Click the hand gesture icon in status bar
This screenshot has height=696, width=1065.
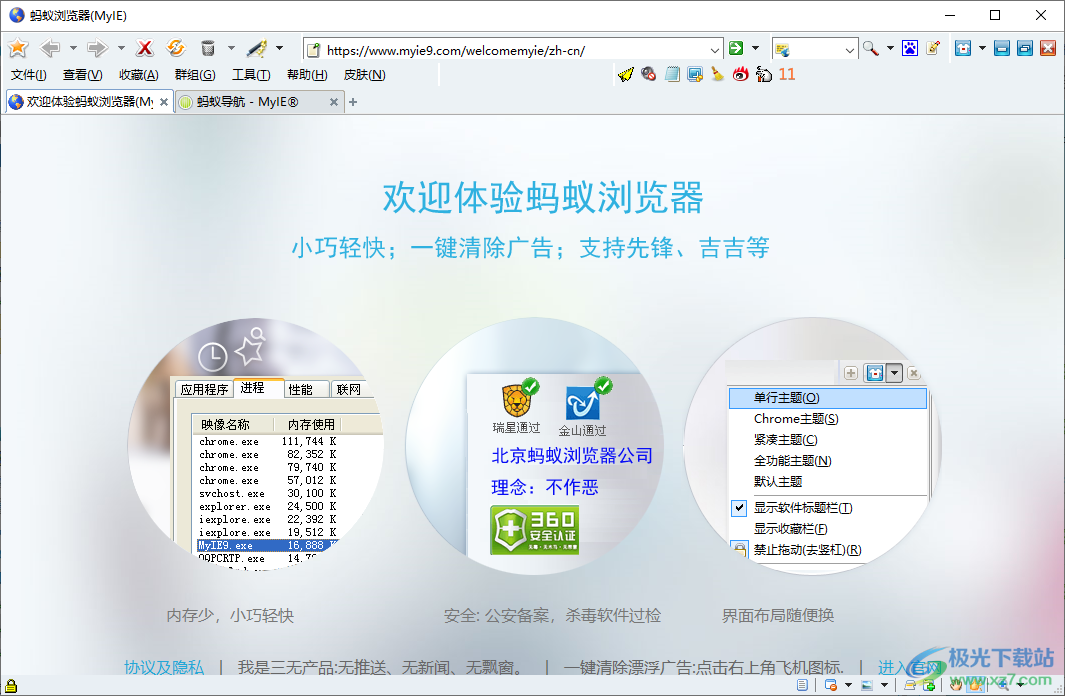(955, 685)
